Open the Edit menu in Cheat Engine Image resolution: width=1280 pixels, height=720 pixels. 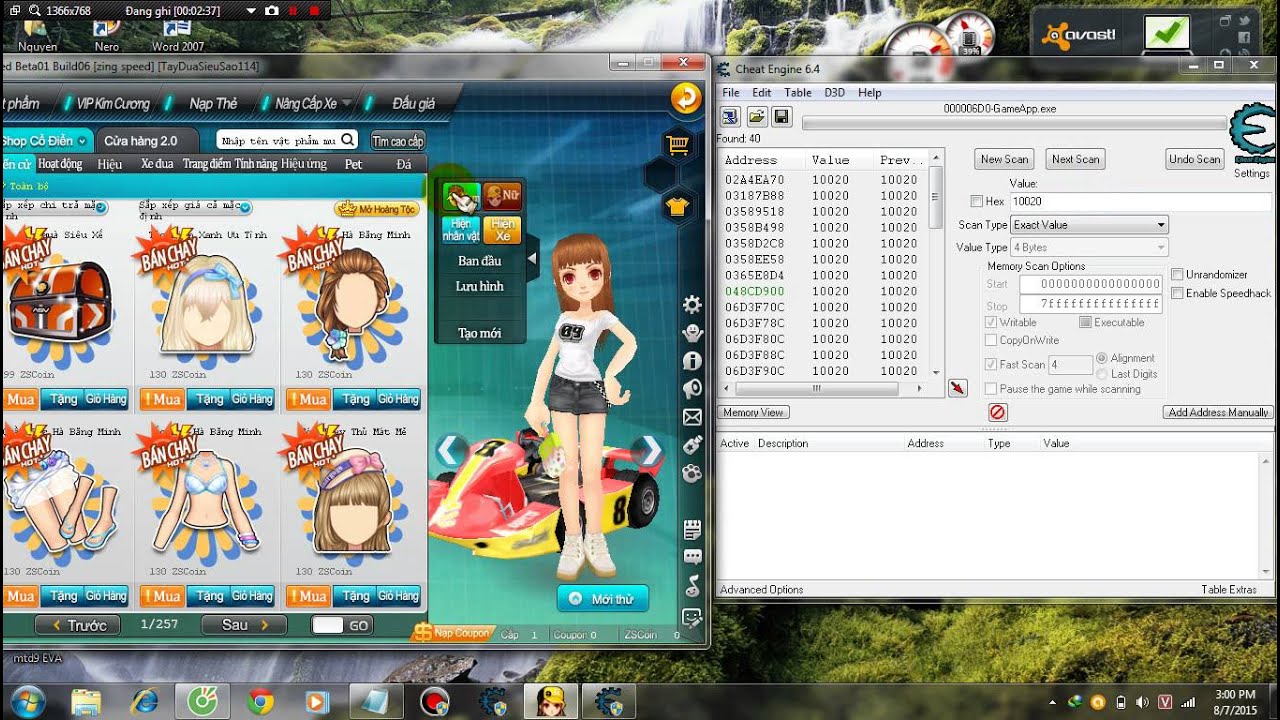pos(762,93)
